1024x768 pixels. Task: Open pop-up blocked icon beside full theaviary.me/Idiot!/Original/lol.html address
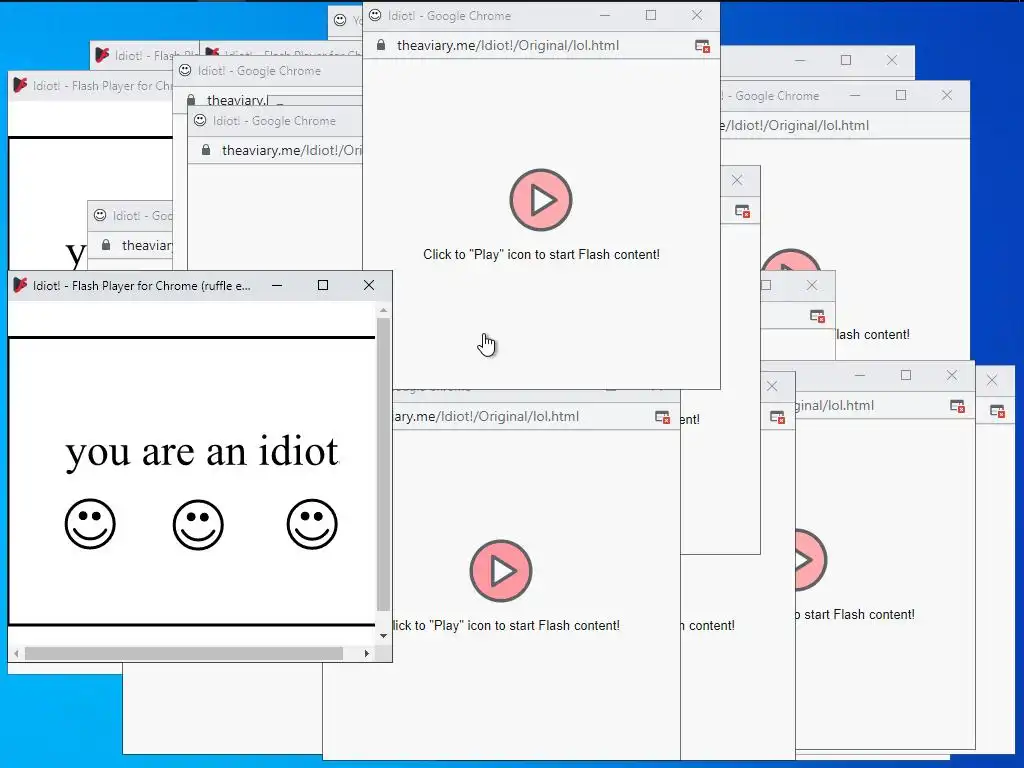click(x=703, y=46)
